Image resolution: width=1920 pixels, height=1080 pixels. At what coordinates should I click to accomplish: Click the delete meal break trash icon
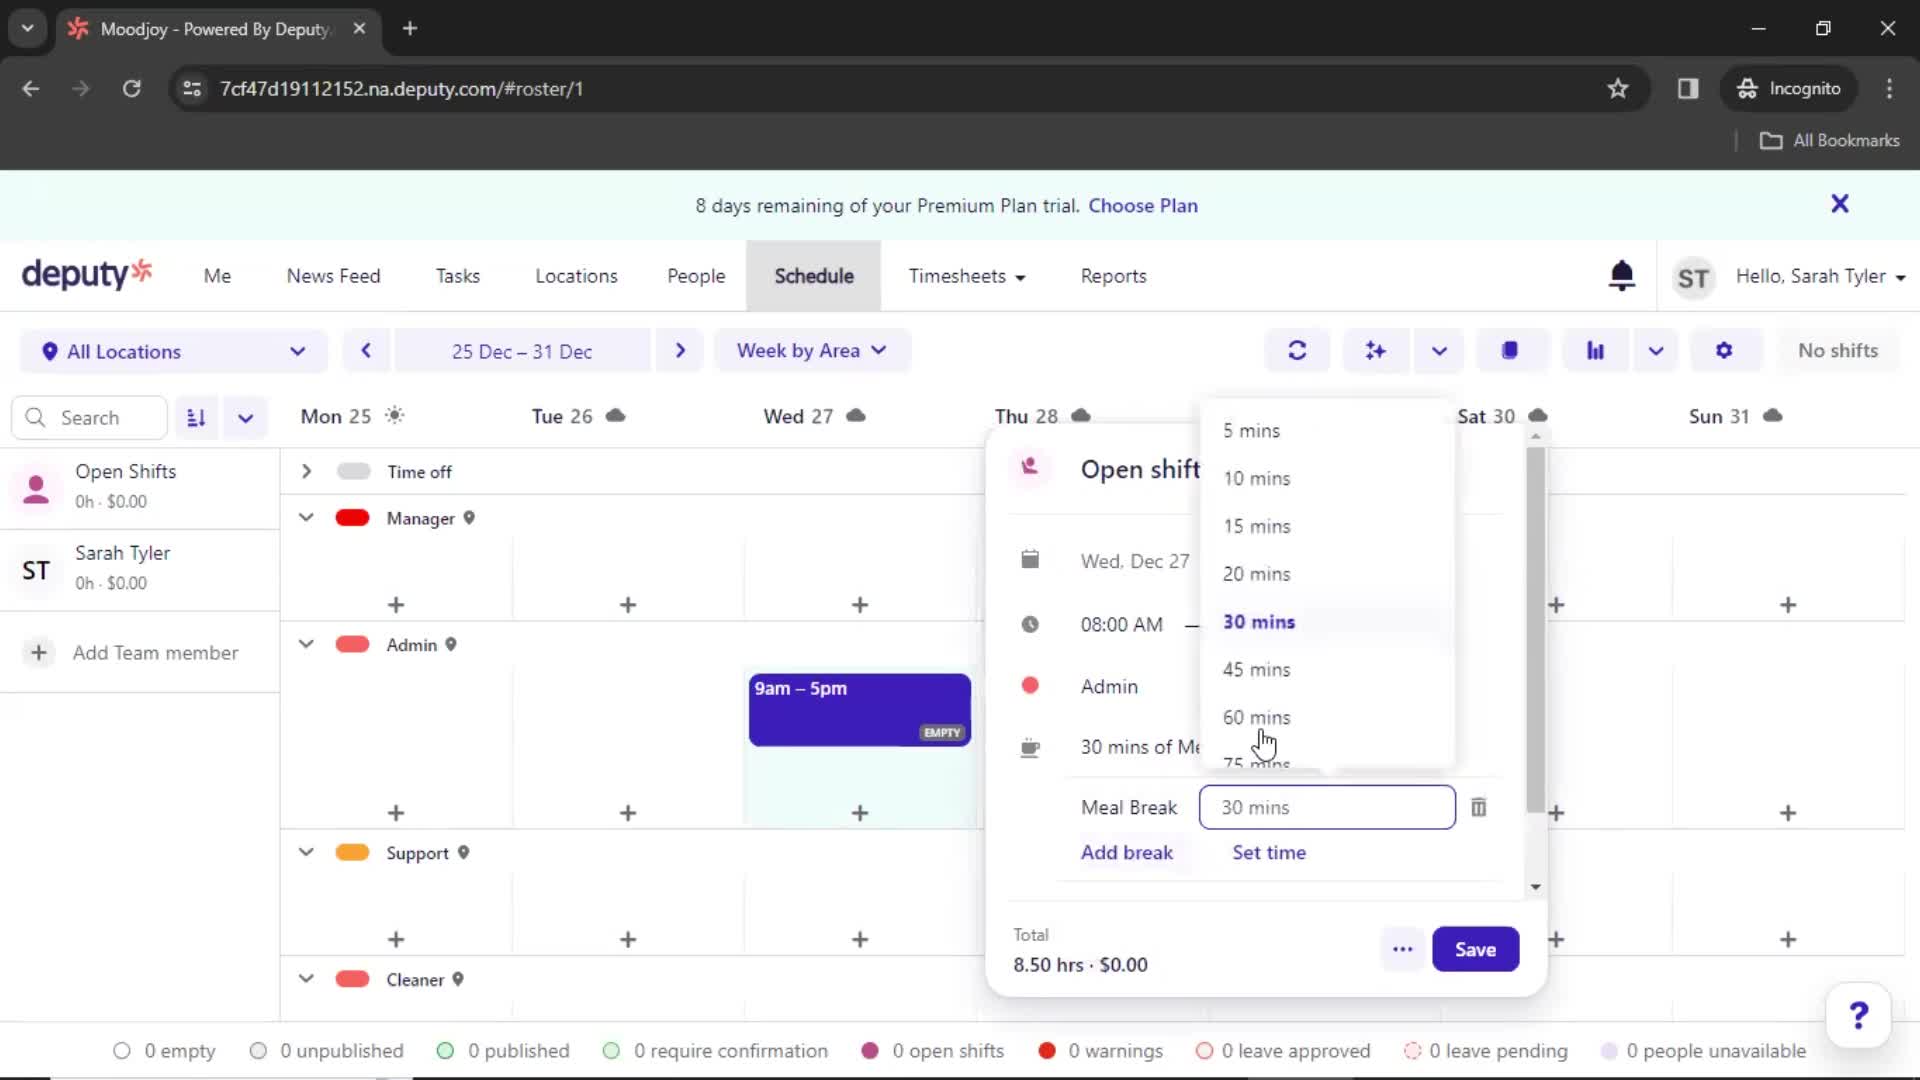point(1480,807)
